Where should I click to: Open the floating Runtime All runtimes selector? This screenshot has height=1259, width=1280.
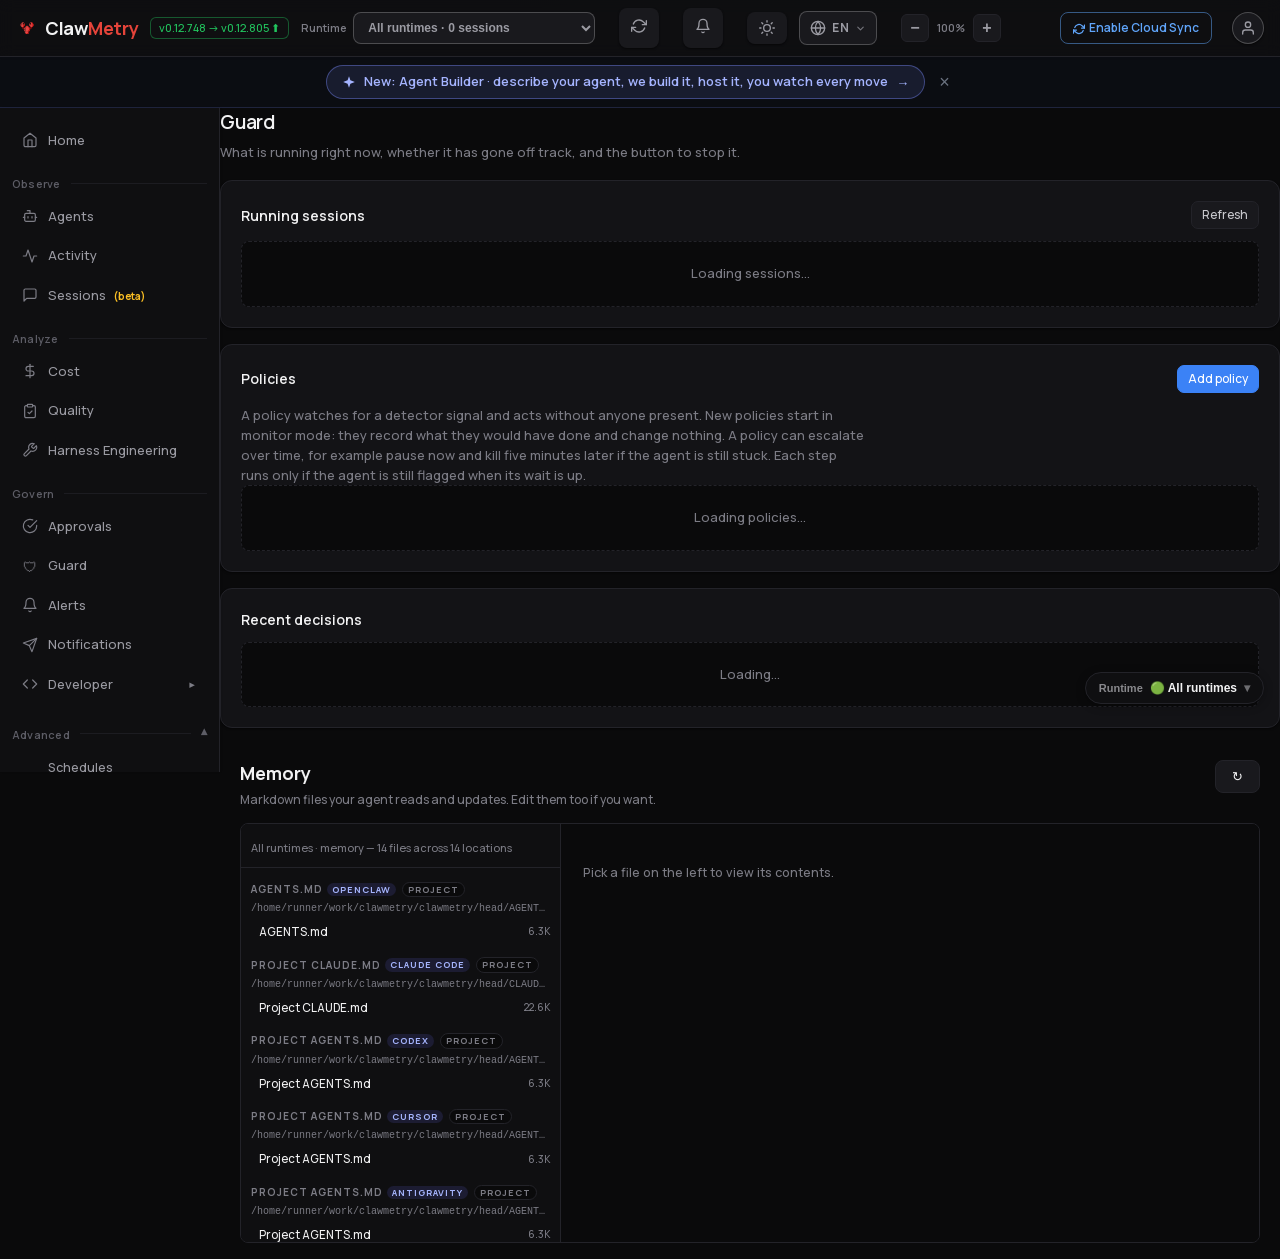(1174, 688)
